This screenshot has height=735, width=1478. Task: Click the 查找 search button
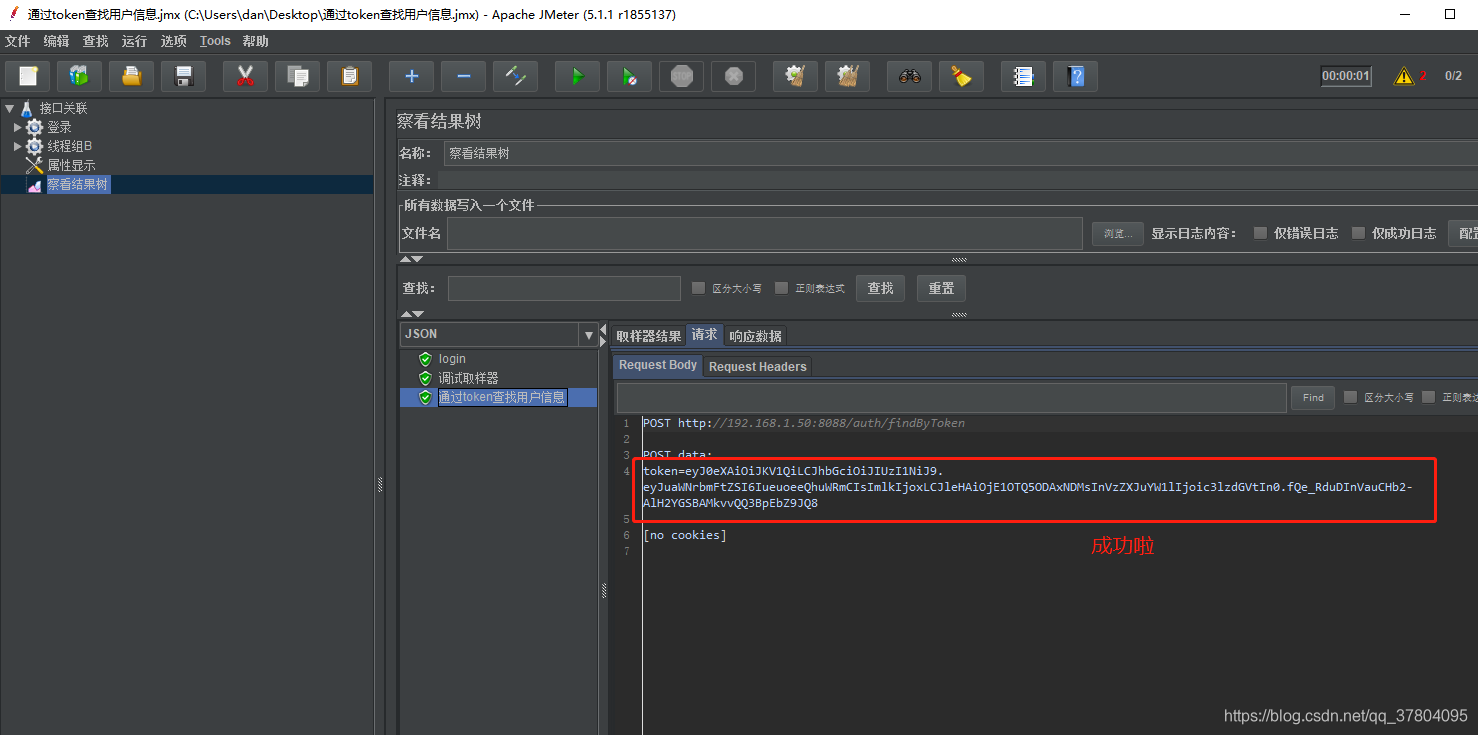[880, 288]
